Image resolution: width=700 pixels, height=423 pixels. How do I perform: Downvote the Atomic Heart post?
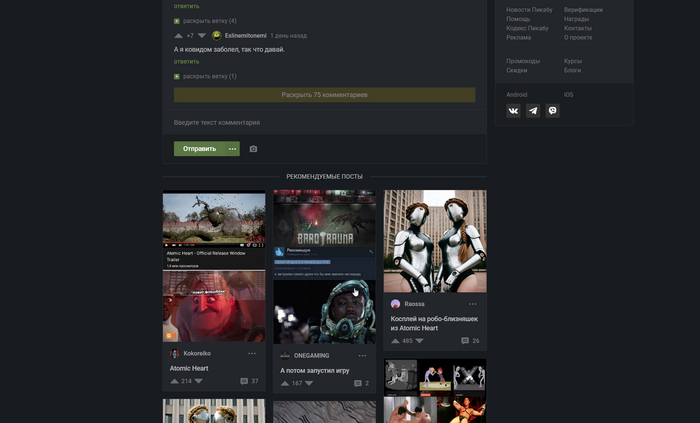coord(199,381)
